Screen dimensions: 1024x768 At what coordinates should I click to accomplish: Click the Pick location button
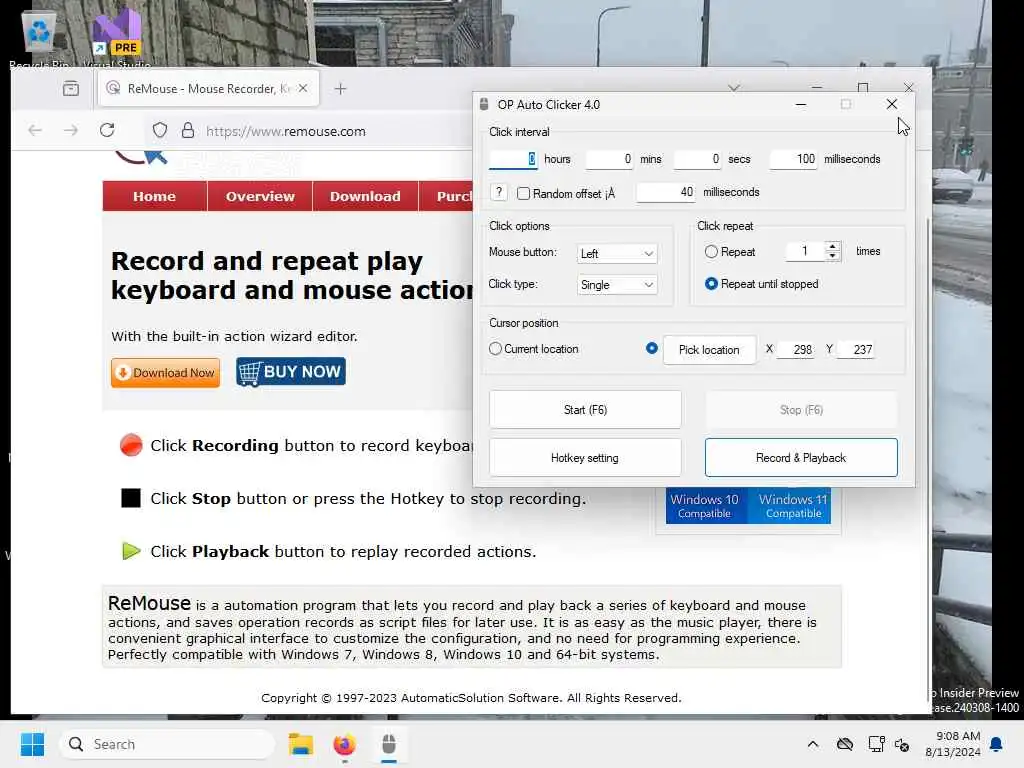(x=709, y=349)
